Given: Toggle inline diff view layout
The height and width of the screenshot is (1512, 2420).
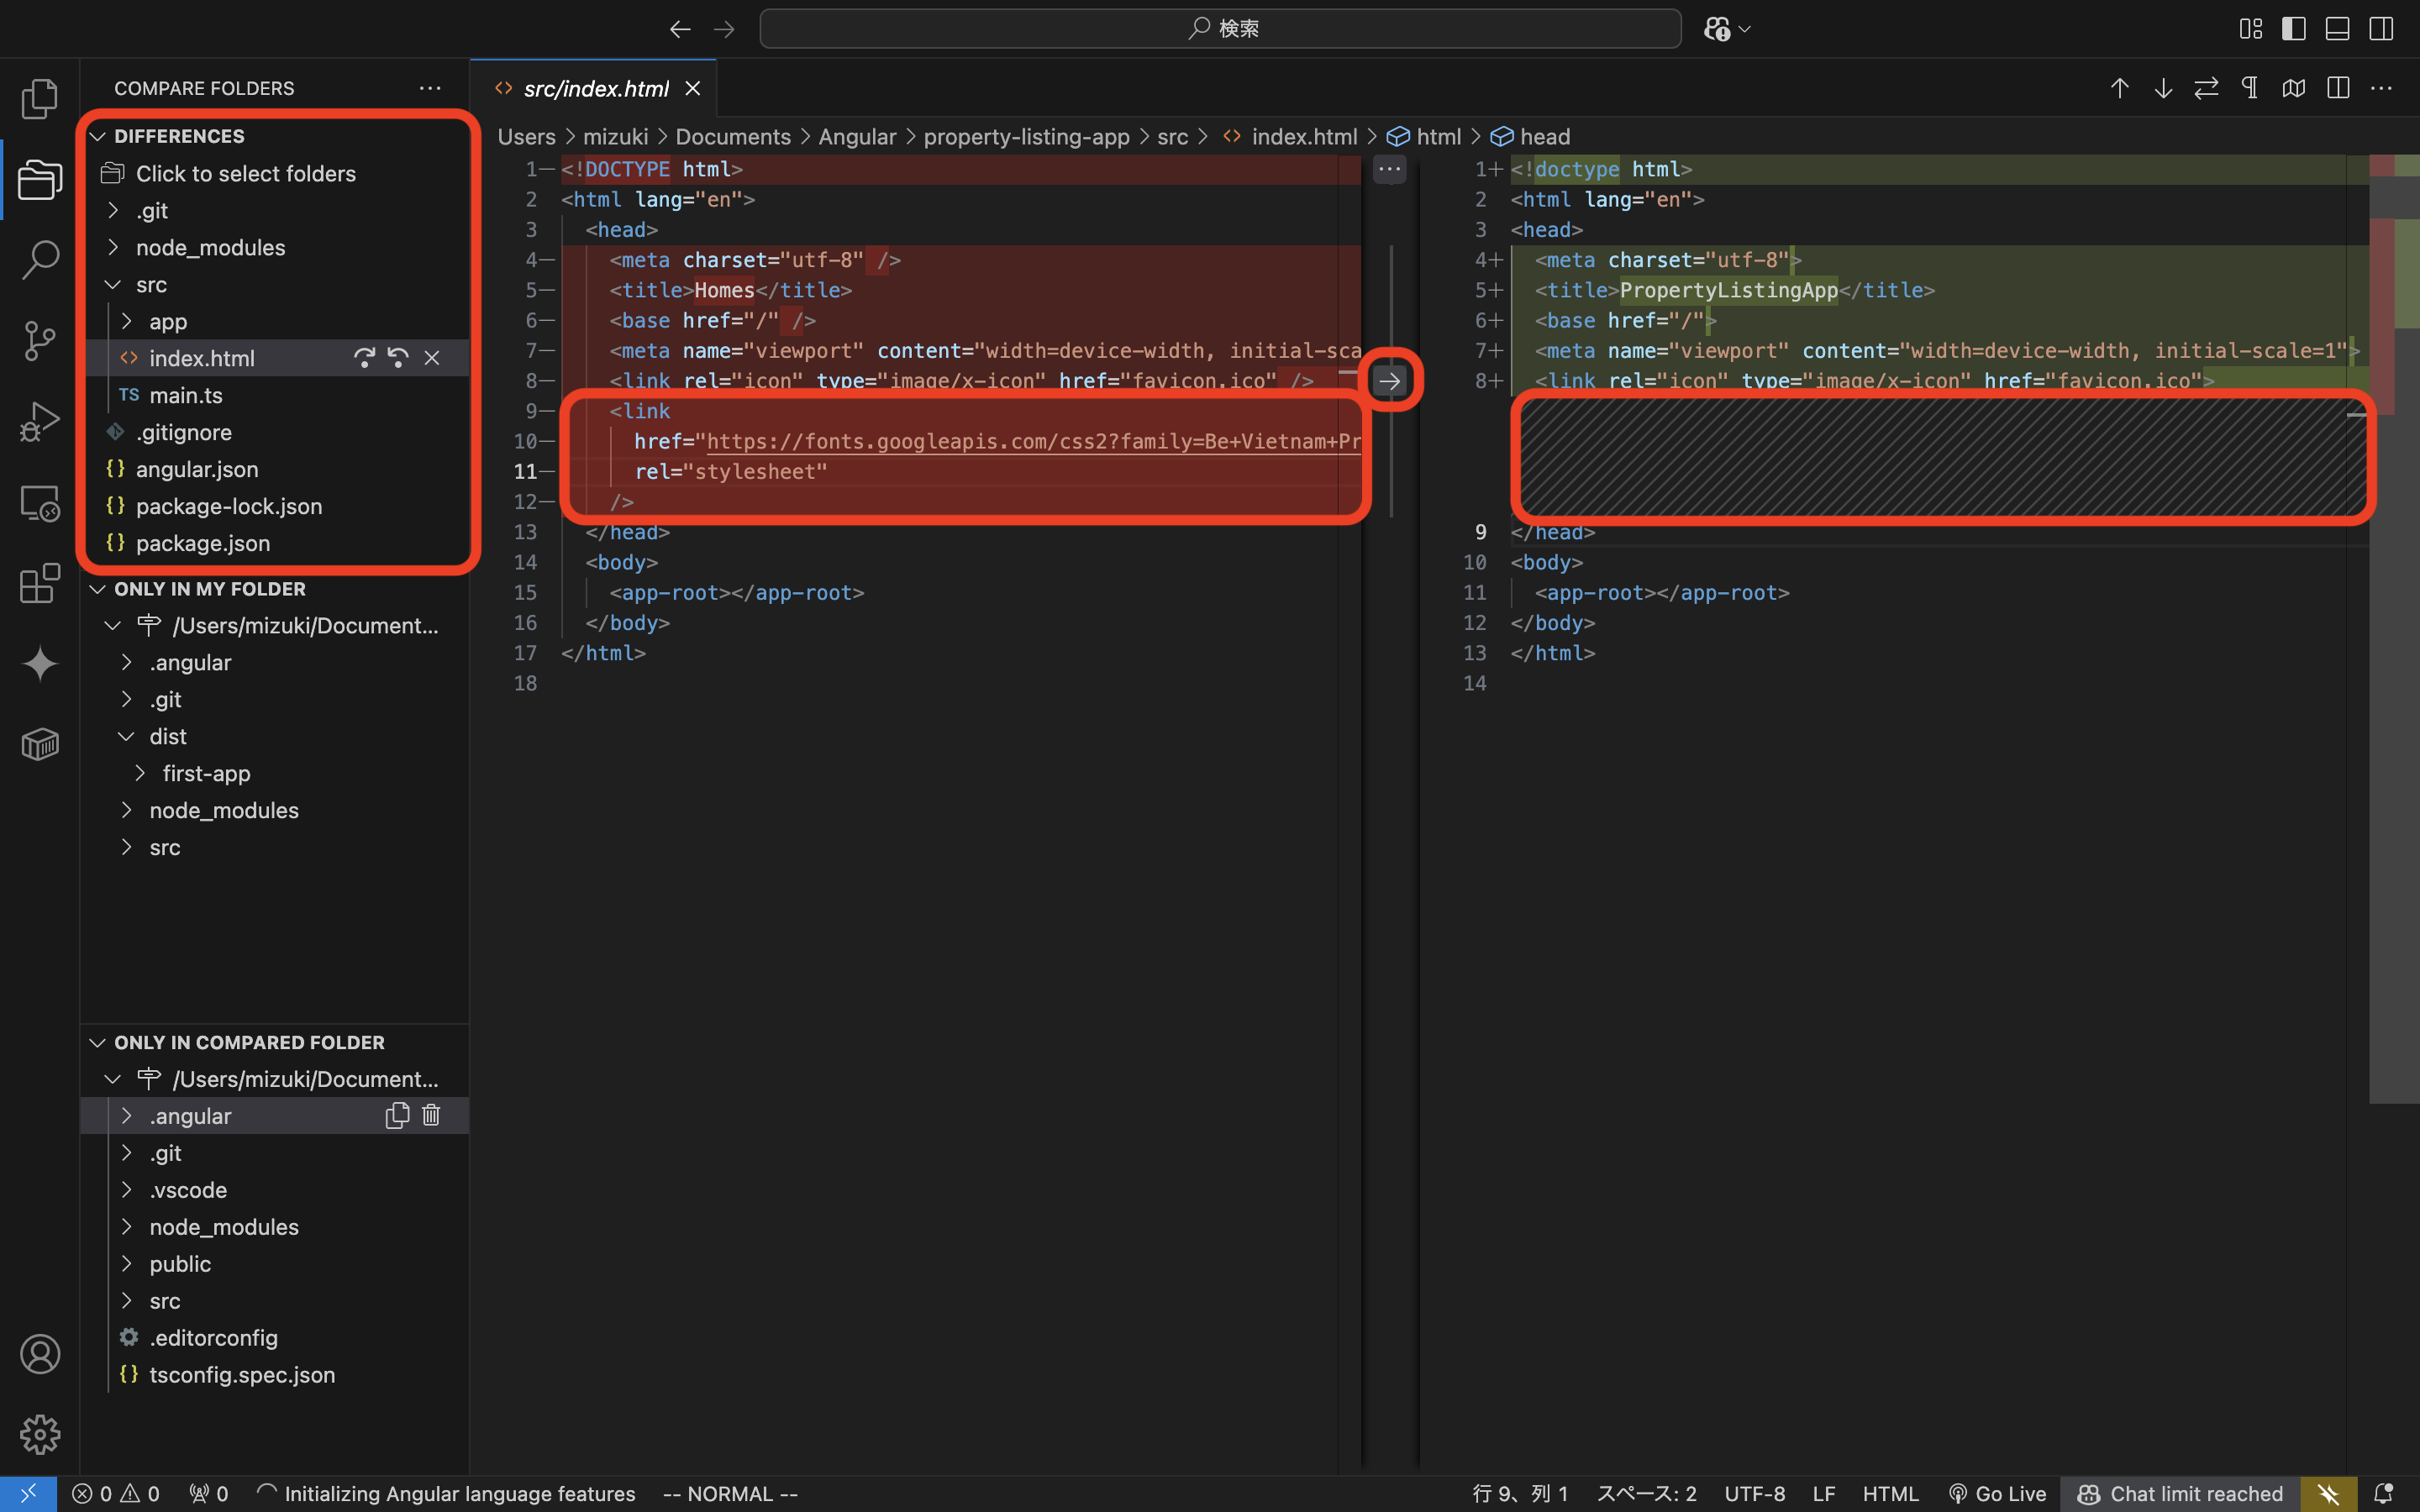Looking at the screenshot, I should pos(2338,88).
